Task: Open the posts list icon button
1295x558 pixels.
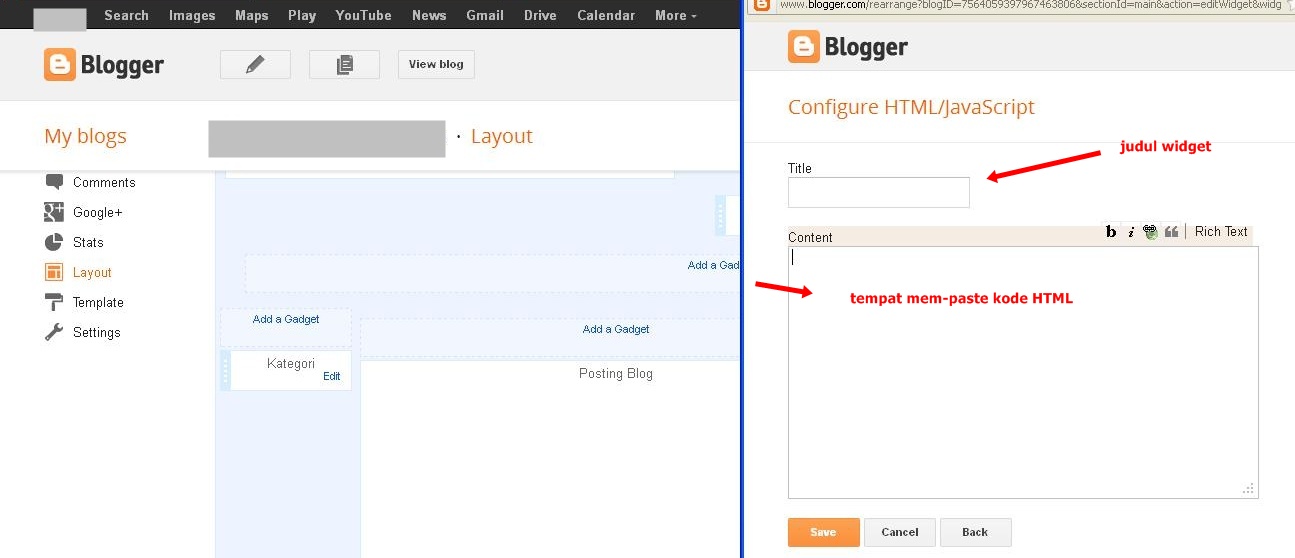Action: click(344, 64)
